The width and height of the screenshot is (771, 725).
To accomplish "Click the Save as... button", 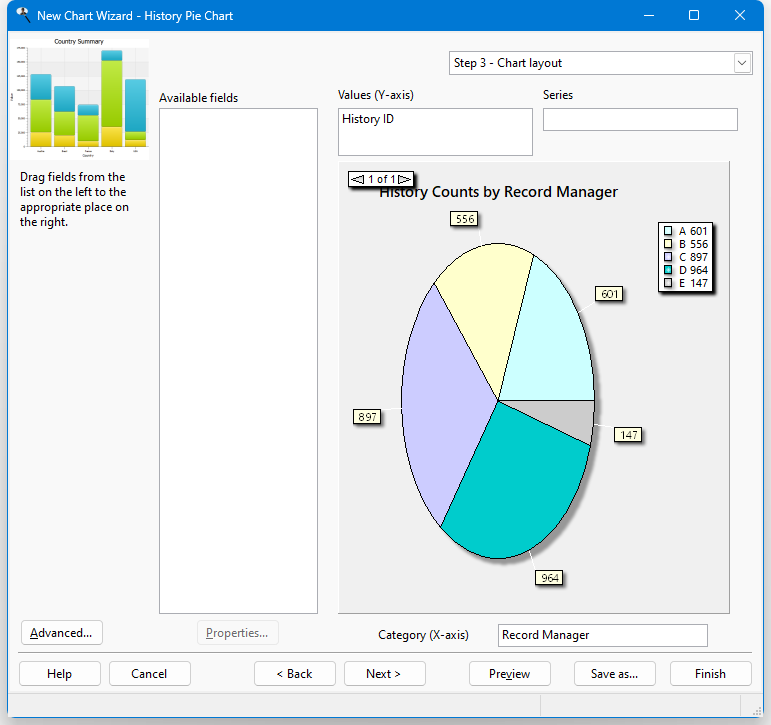I will 614,674.
